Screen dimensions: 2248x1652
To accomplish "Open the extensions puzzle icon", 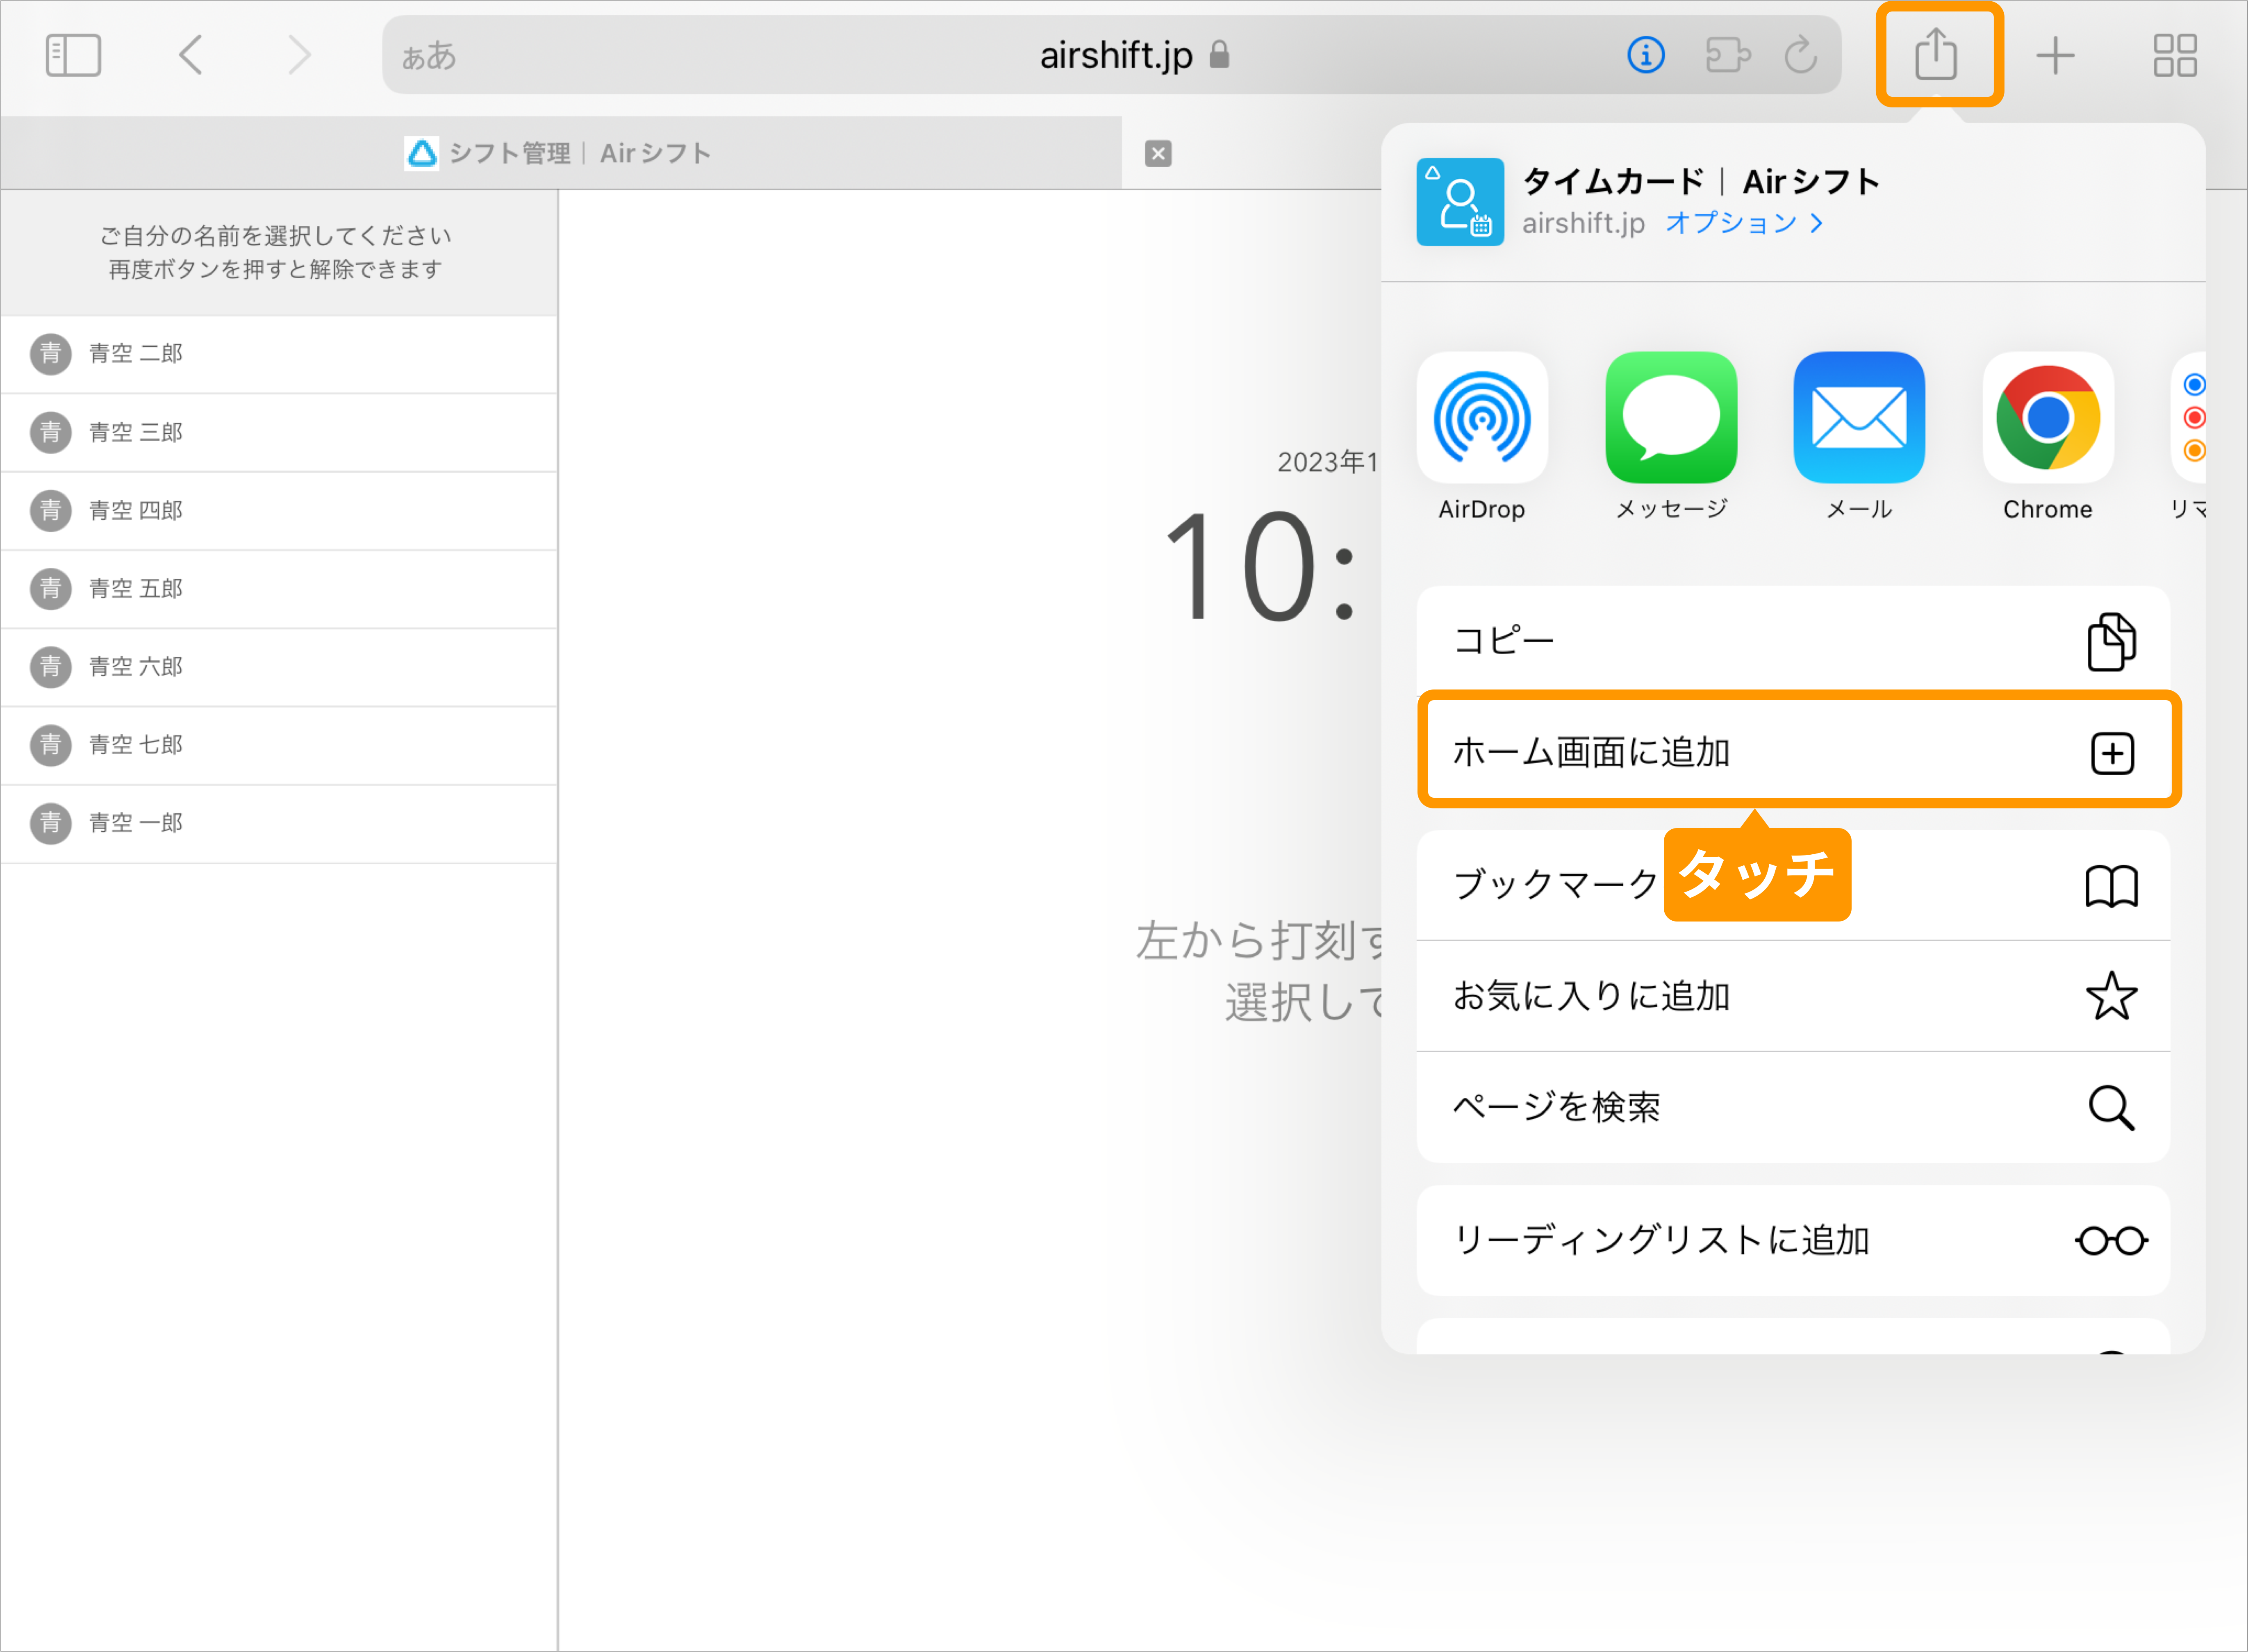I will (1727, 55).
